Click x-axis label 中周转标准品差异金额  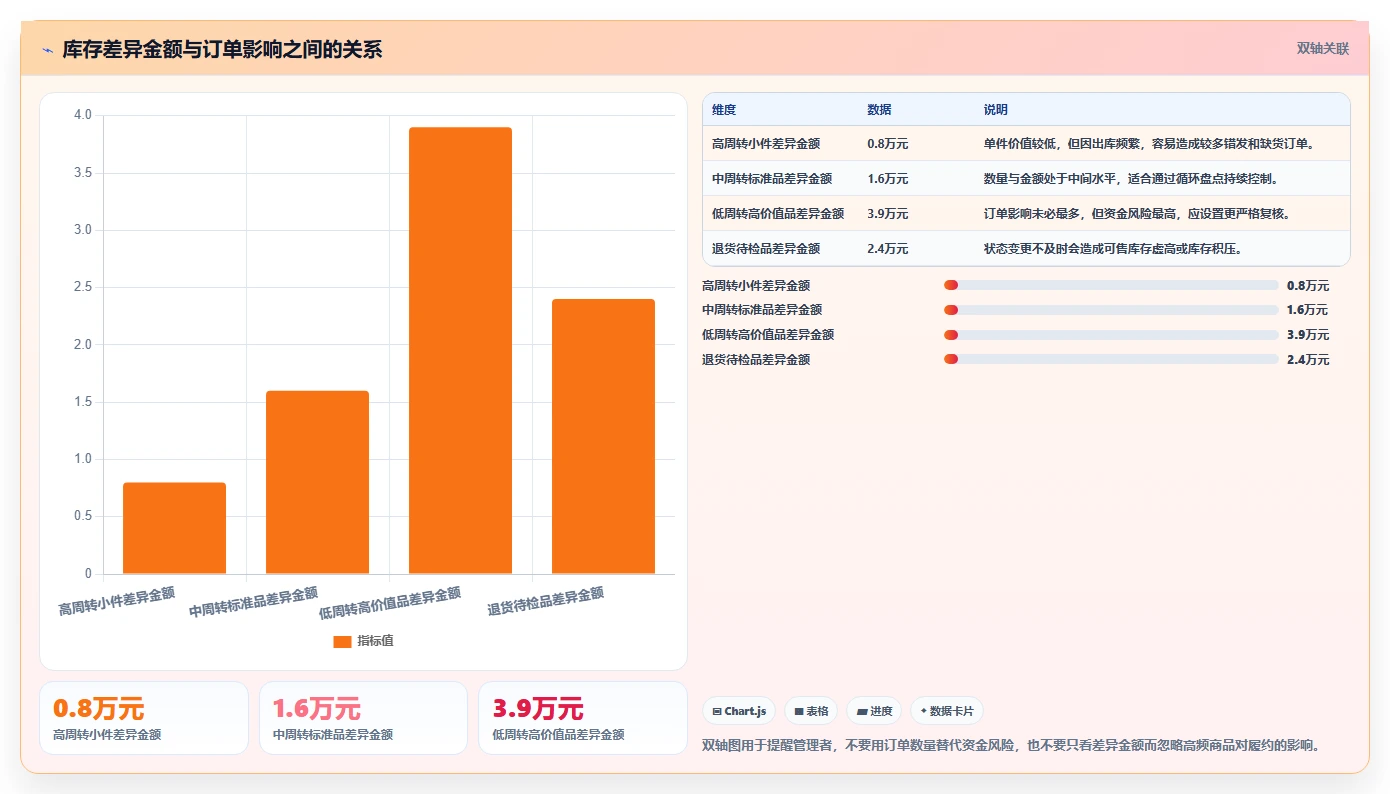253,601
